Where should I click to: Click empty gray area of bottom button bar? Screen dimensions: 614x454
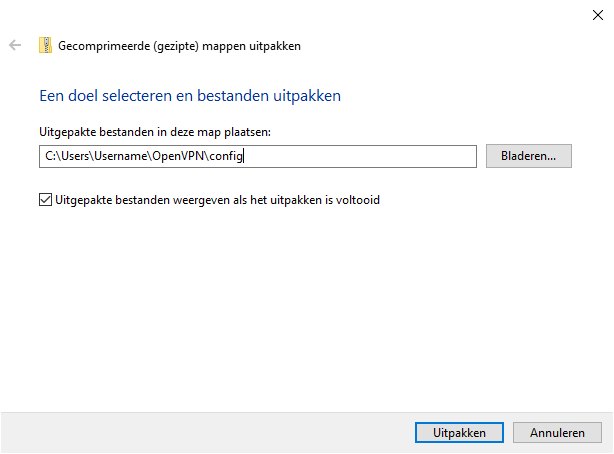tap(200, 433)
